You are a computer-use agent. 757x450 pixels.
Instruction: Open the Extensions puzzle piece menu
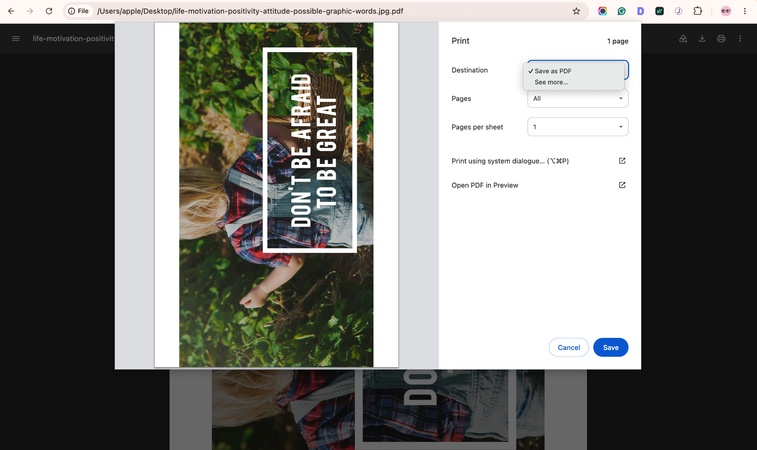(x=698, y=11)
